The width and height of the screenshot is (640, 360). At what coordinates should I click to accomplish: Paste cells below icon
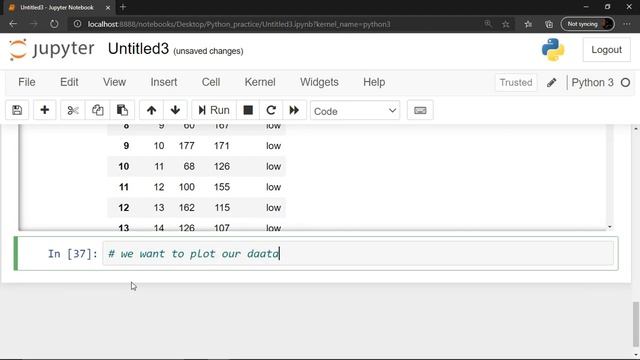click(122, 110)
